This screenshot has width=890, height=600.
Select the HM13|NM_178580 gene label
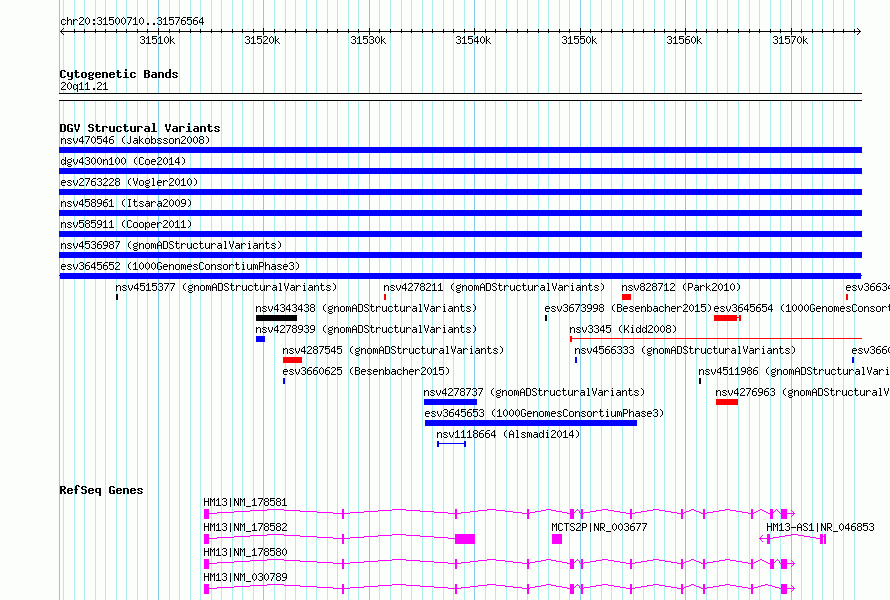click(245, 552)
